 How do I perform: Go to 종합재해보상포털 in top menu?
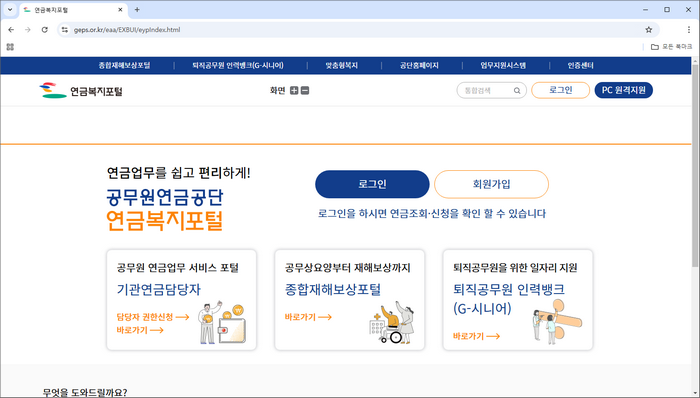pos(124,66)
